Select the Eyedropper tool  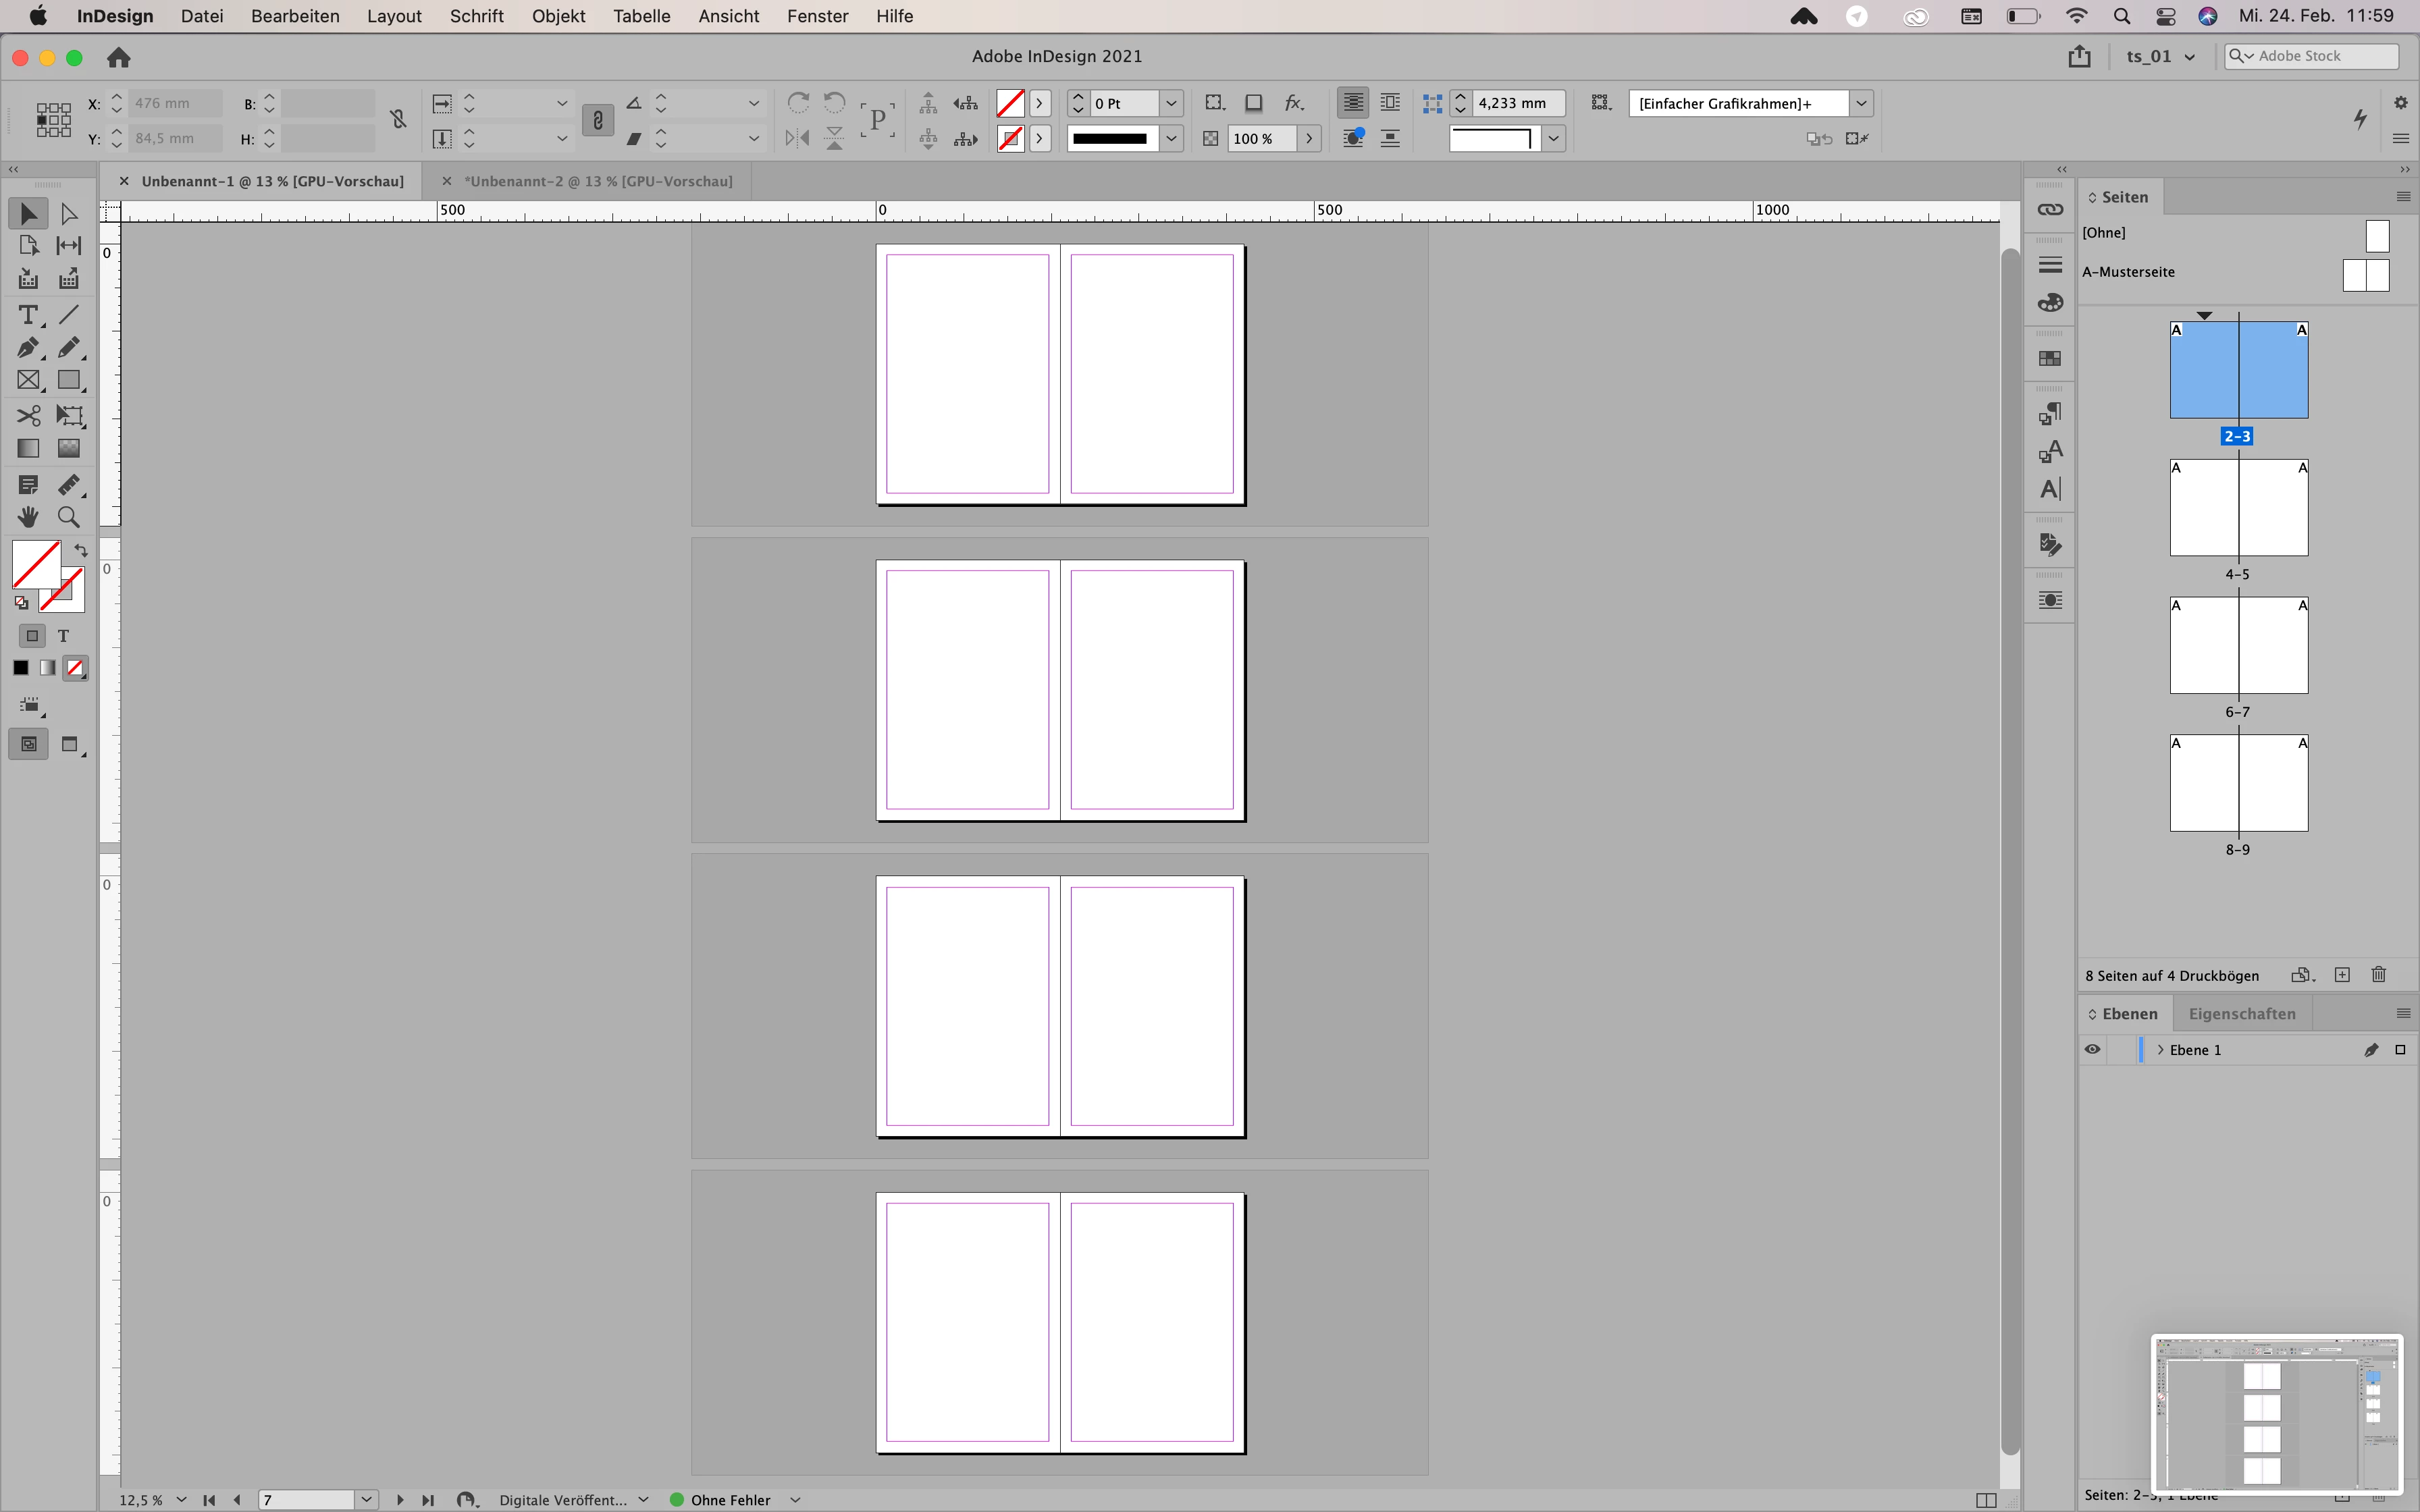pyautogui.click(x=69, y=485)
